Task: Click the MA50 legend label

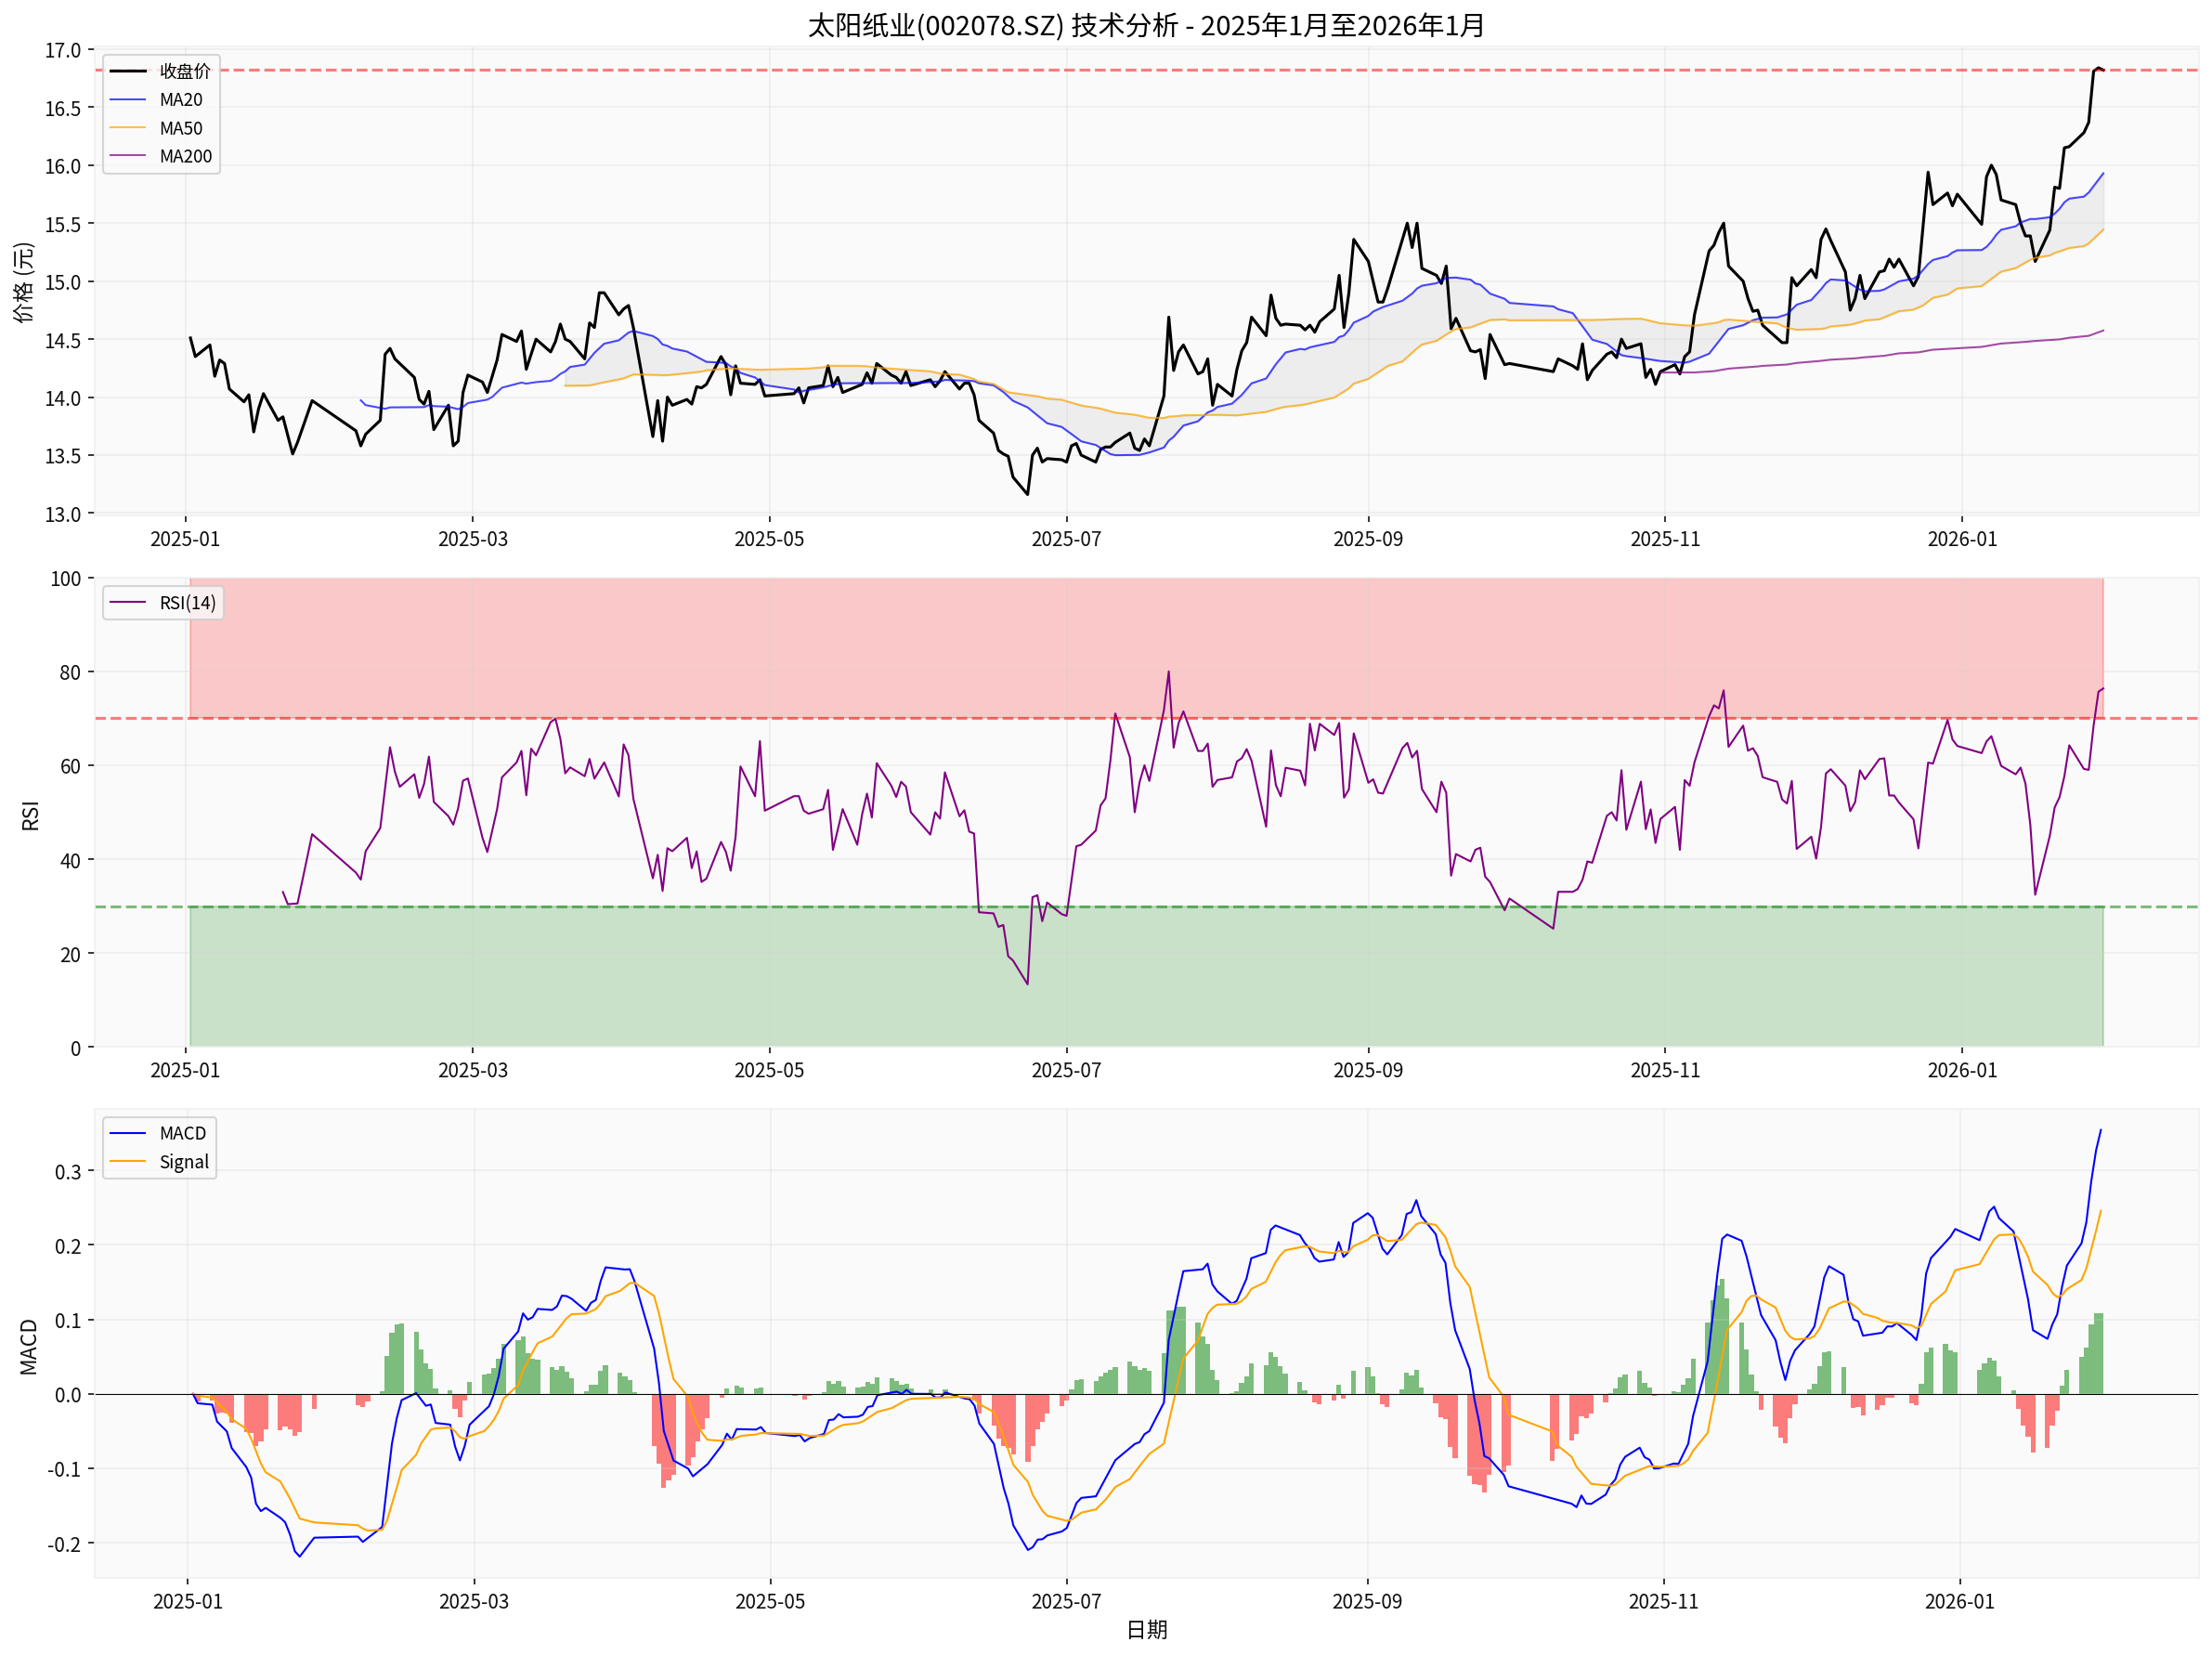Action: coord(180,128)
